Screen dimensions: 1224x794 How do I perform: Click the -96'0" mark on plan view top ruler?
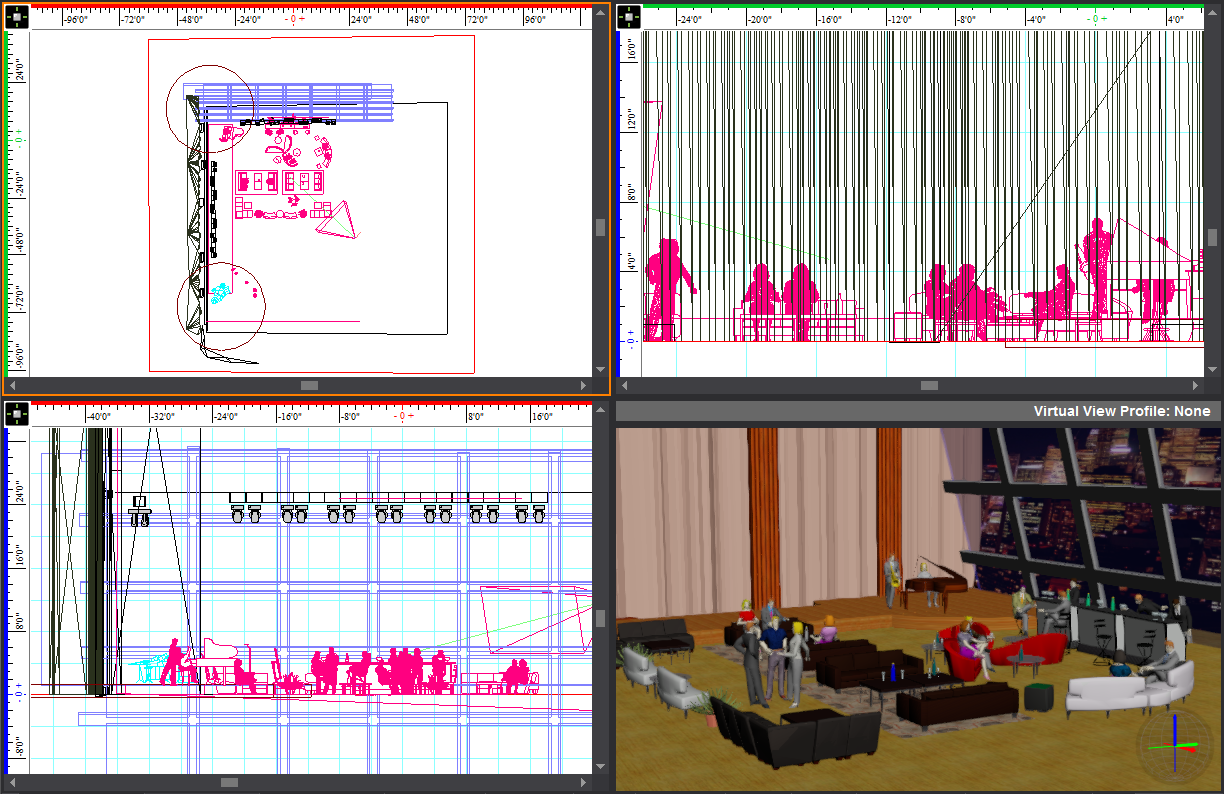(78, 19)
